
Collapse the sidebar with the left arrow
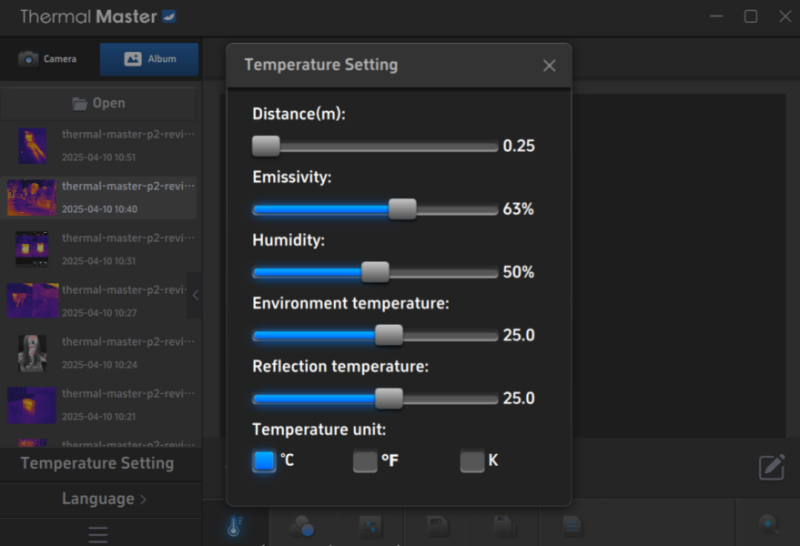tap(195, 295)
